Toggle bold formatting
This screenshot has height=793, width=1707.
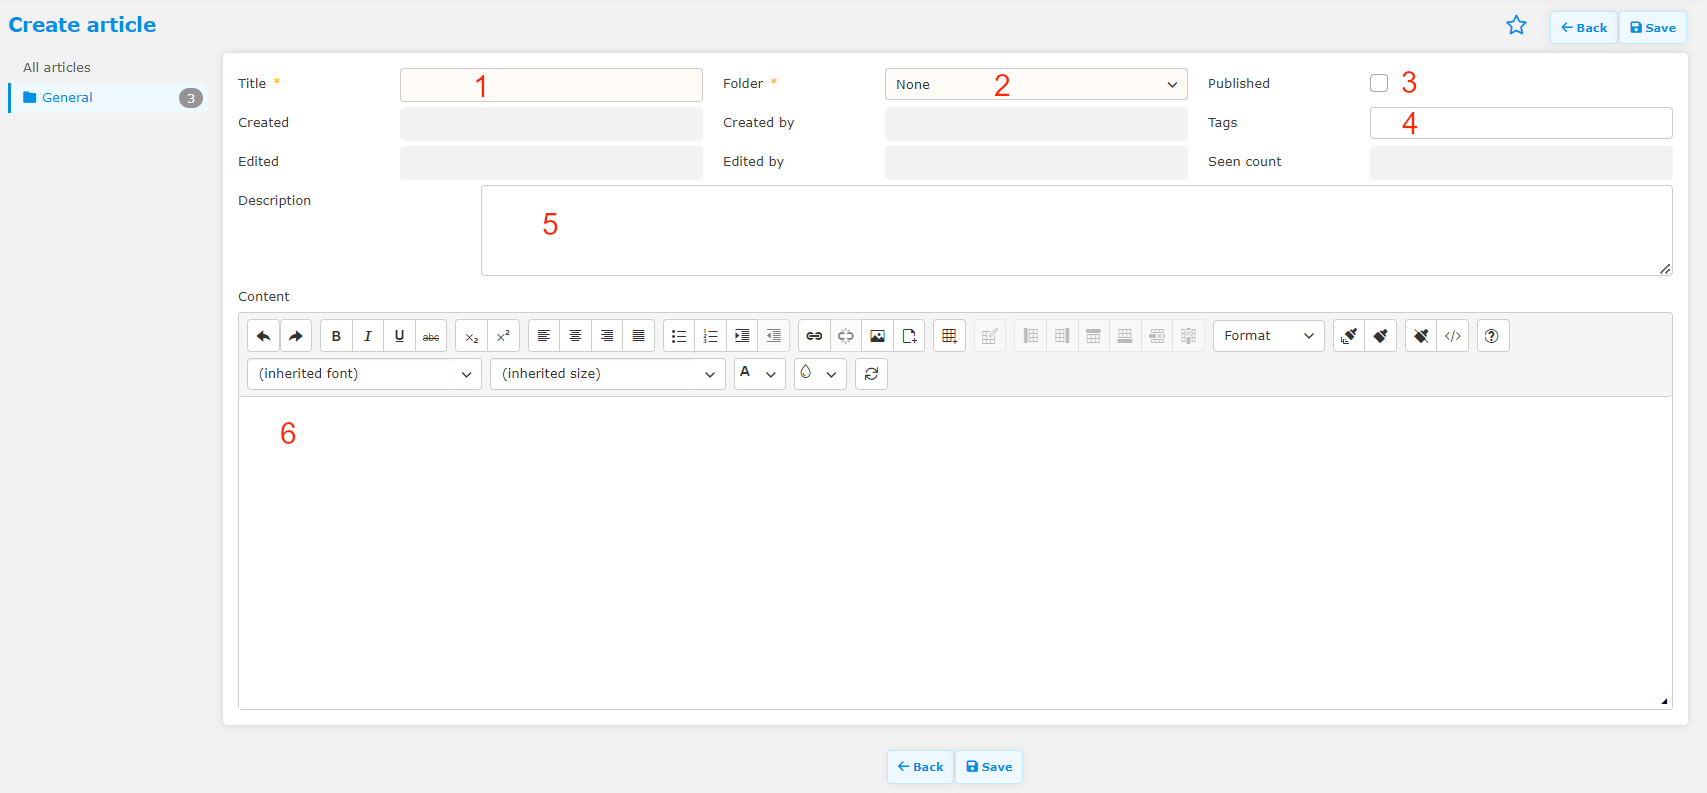[336, 336]
